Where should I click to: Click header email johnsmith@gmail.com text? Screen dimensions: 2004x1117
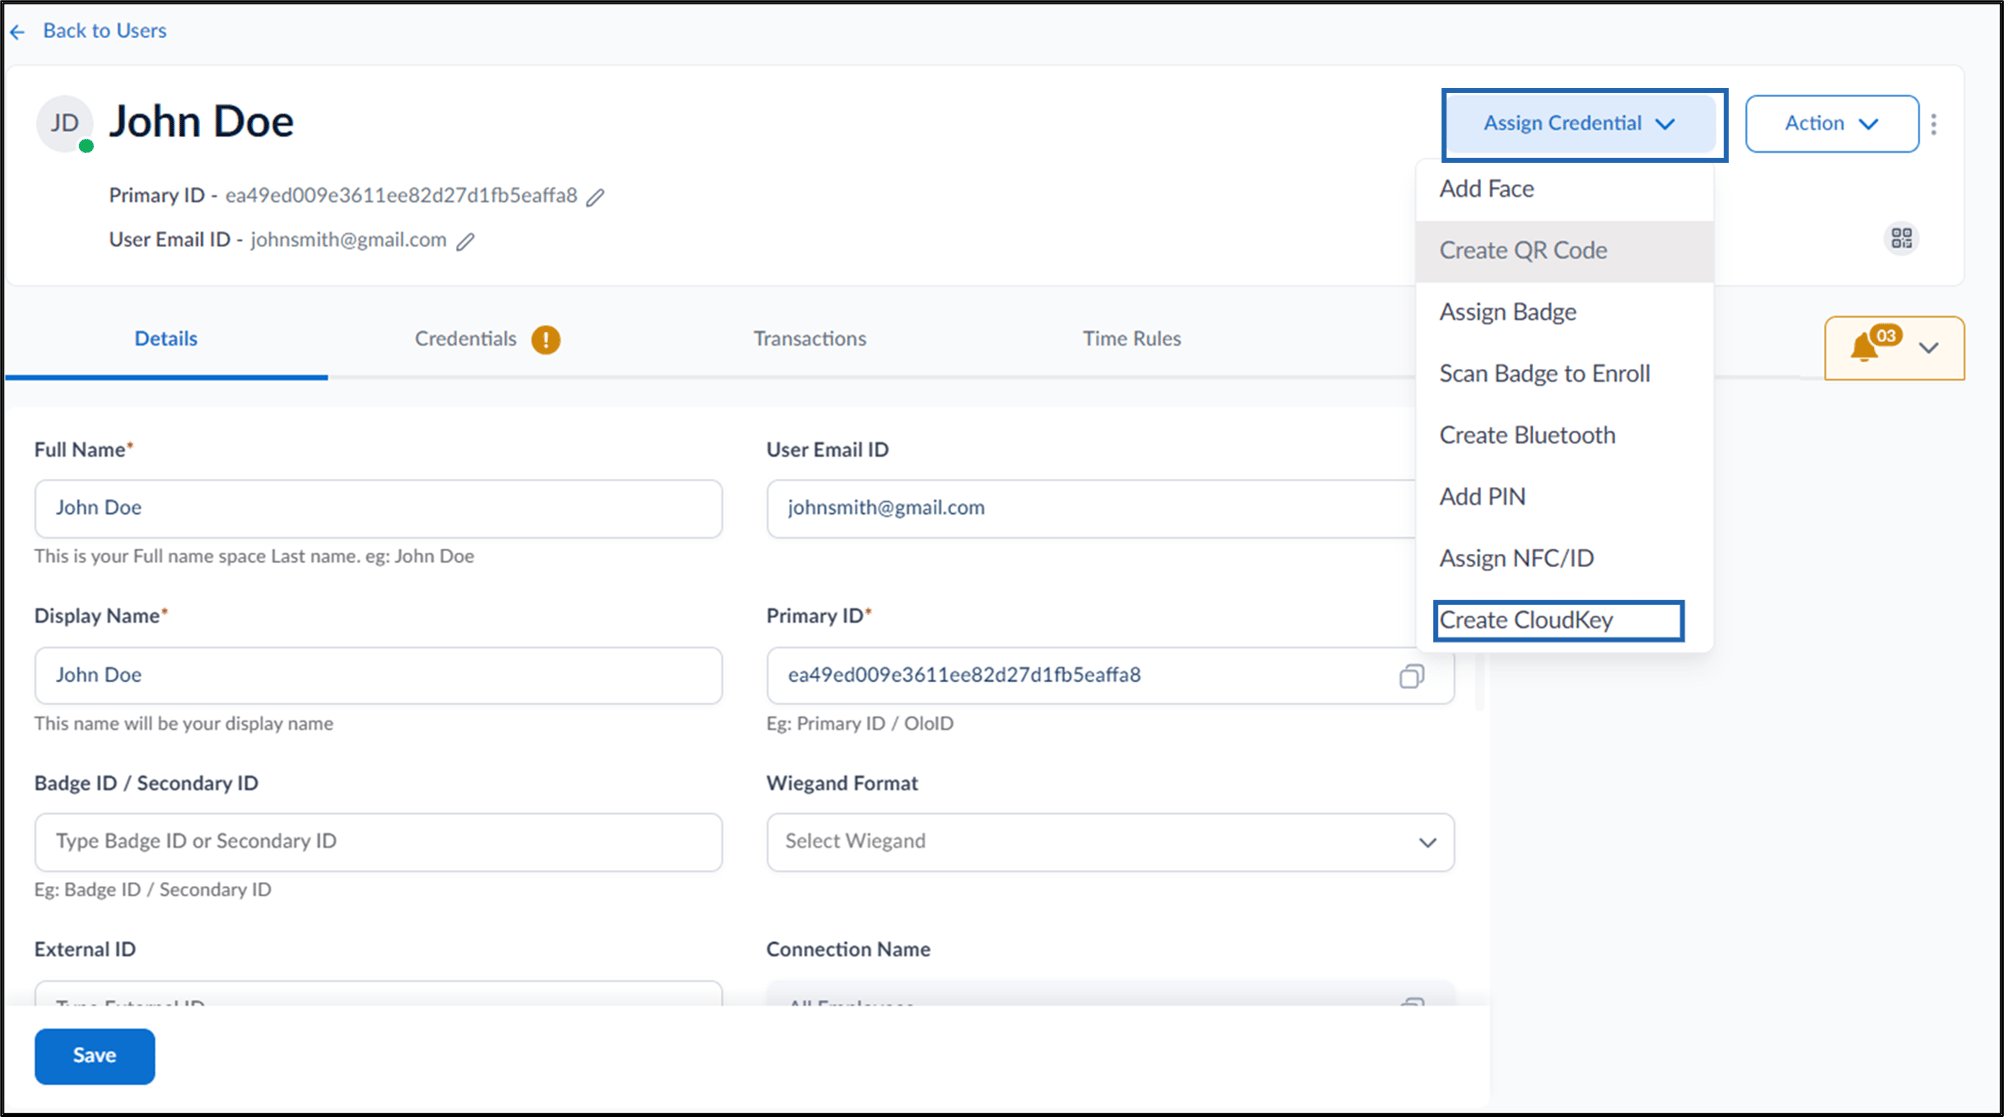click(348, 240)
